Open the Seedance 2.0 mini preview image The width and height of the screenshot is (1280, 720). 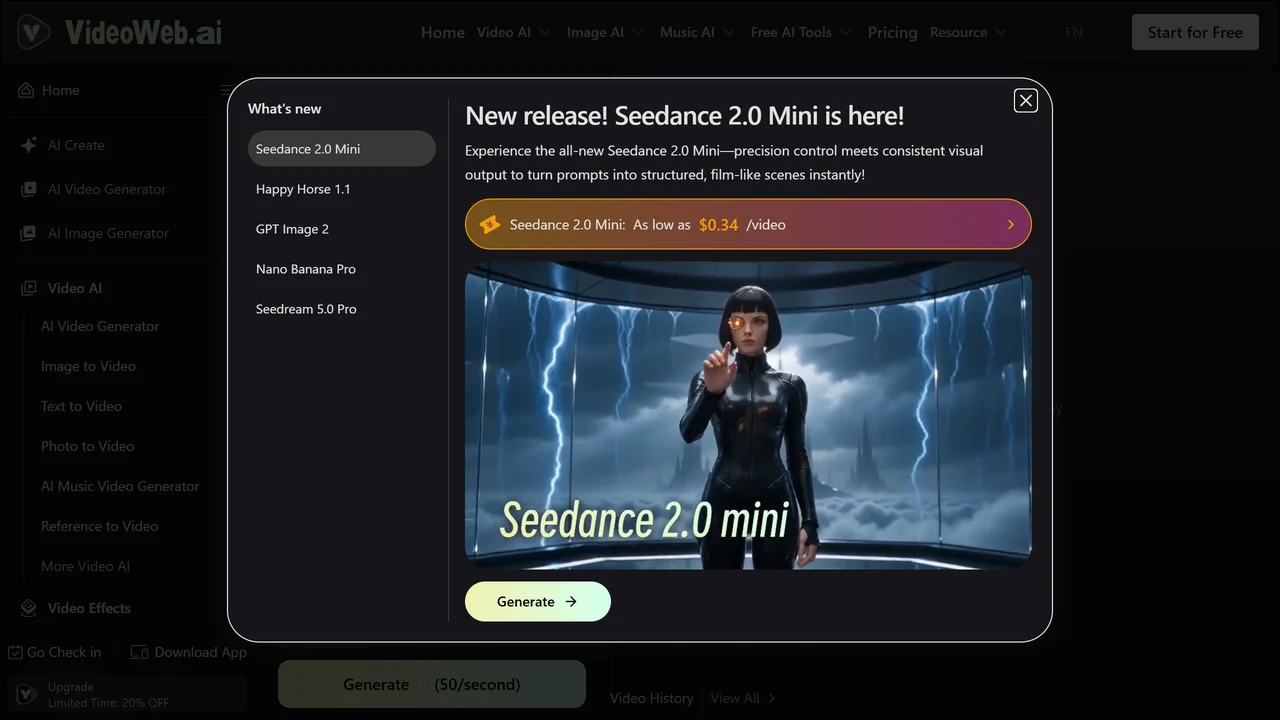[748, 416]
